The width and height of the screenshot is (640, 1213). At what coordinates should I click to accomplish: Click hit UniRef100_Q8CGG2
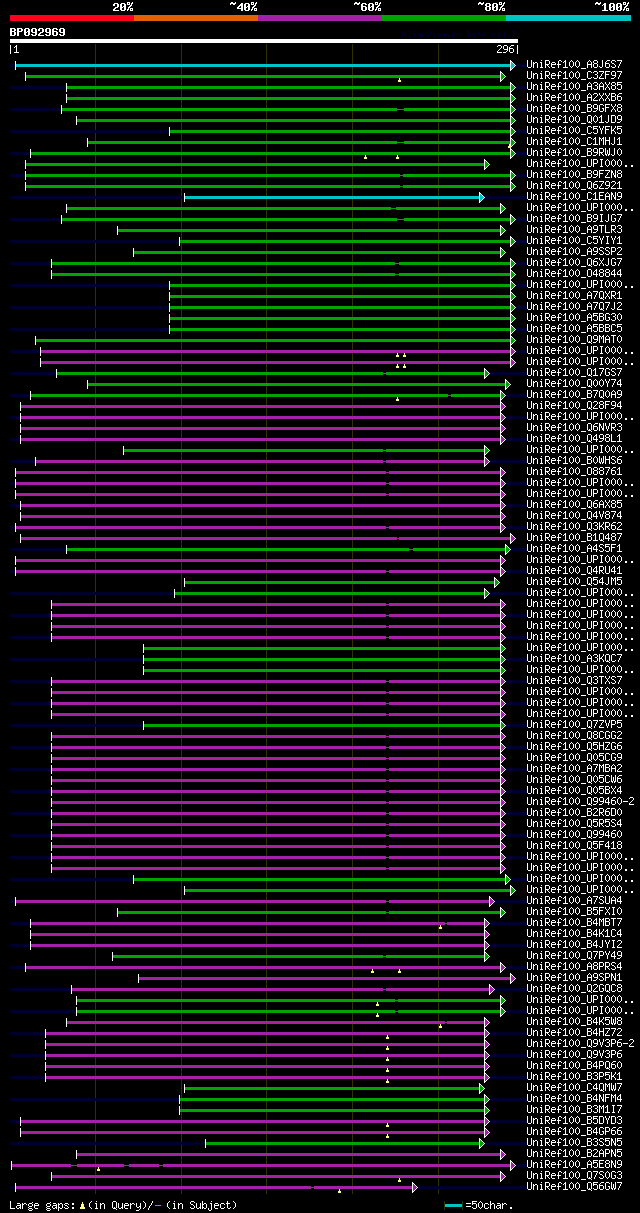(574, 735)
